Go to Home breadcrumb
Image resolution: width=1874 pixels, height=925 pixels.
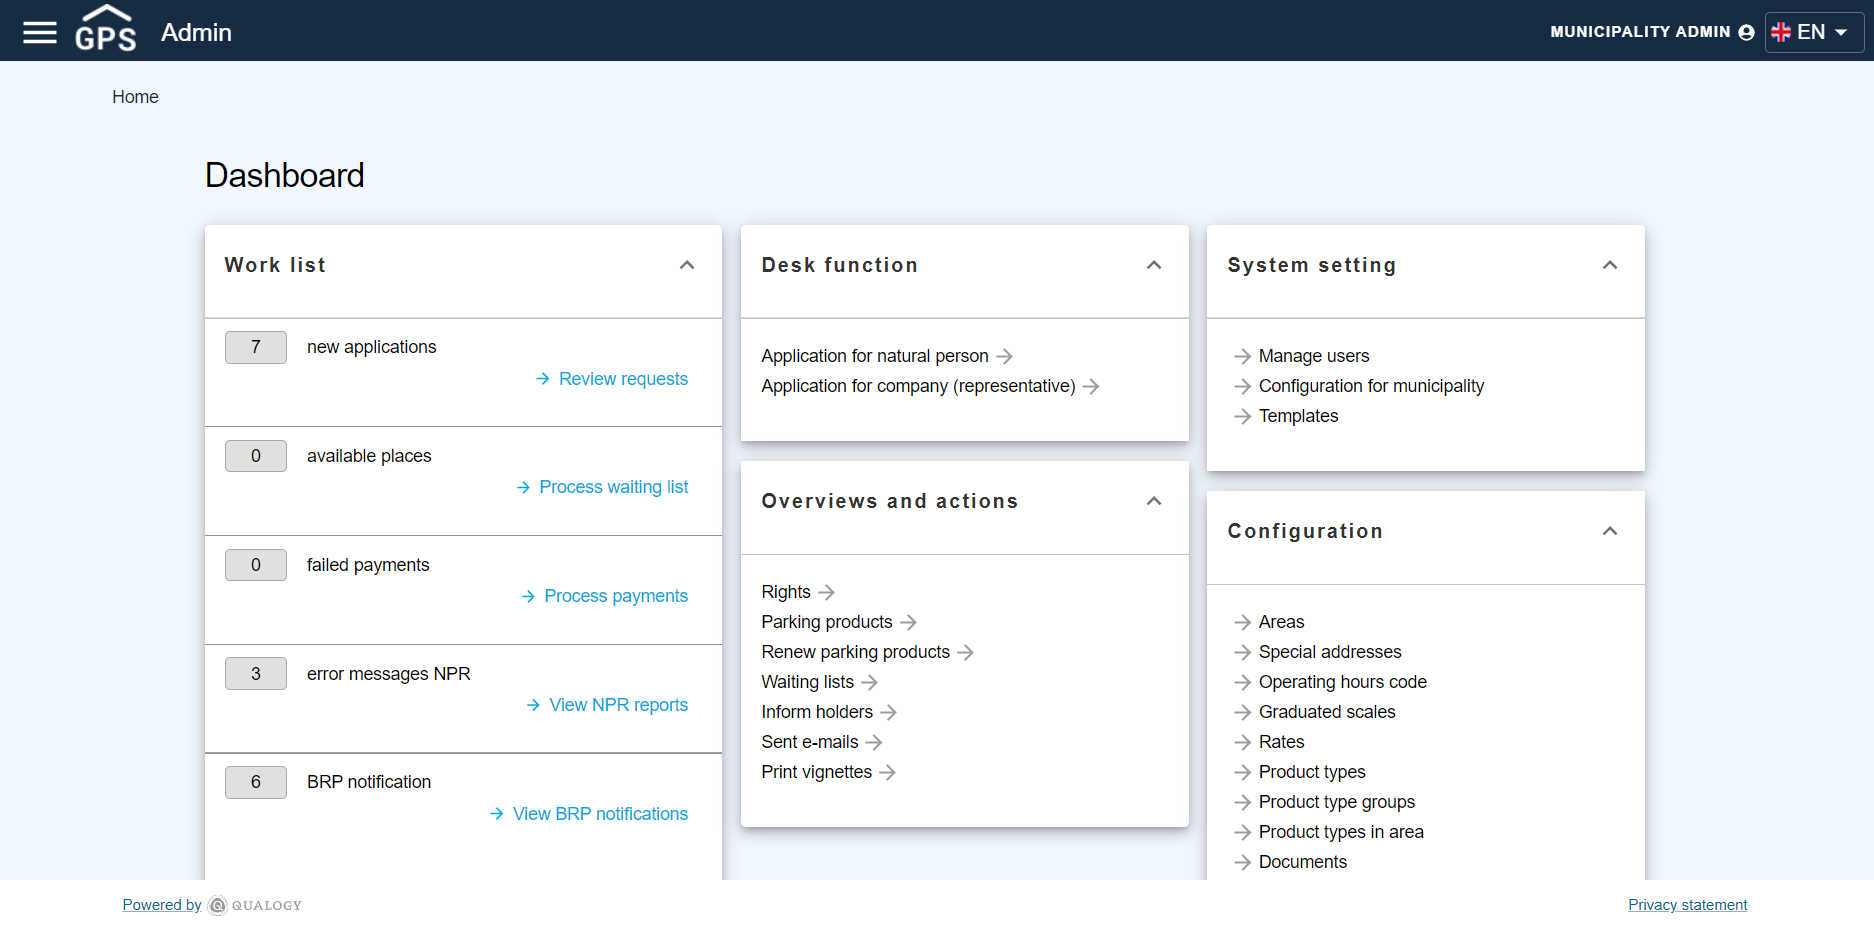pos(135,97)
